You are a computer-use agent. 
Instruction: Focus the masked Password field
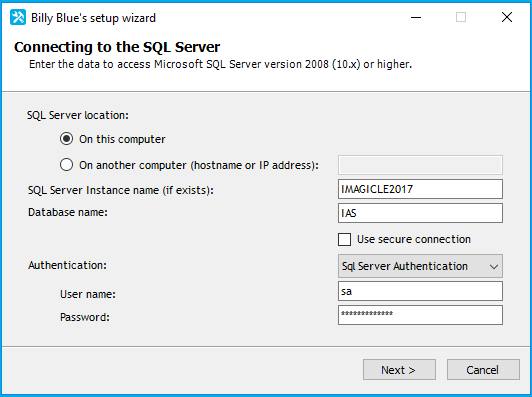(x=420, y=315)
